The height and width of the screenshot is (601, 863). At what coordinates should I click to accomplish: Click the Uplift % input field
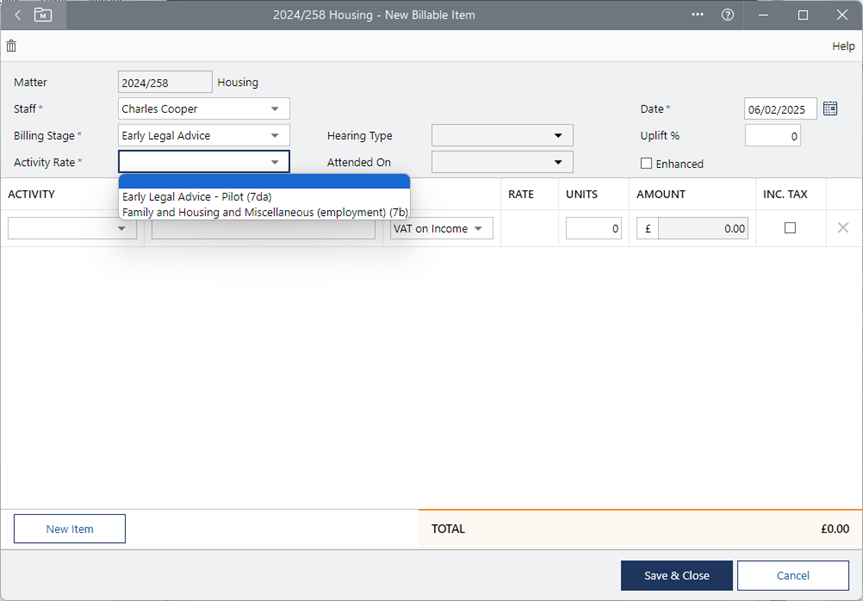[772, 136]
